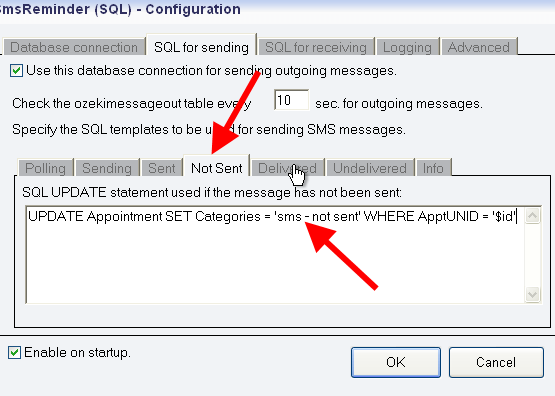Viewport: 555px width, 396px height.
Task: Switch to the Sent template tab
Action: pyautogui.click(x=162, y=168)
